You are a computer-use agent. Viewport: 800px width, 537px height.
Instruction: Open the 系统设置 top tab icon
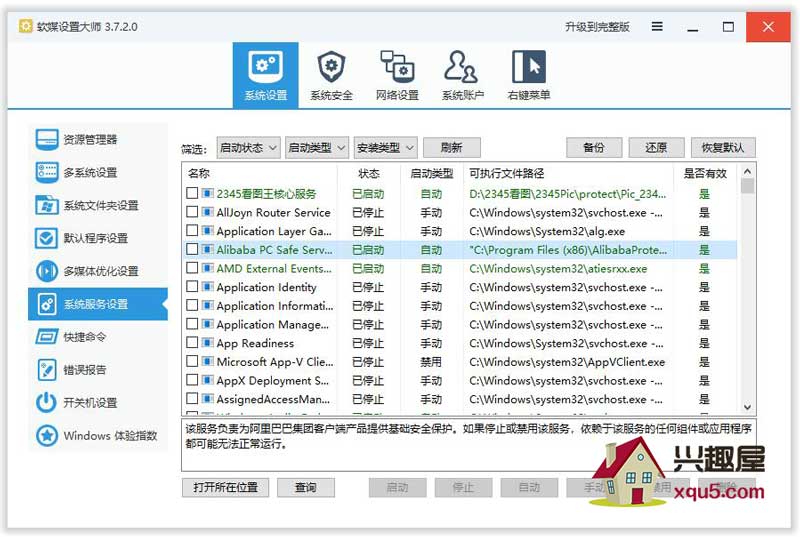coord(265,66)
